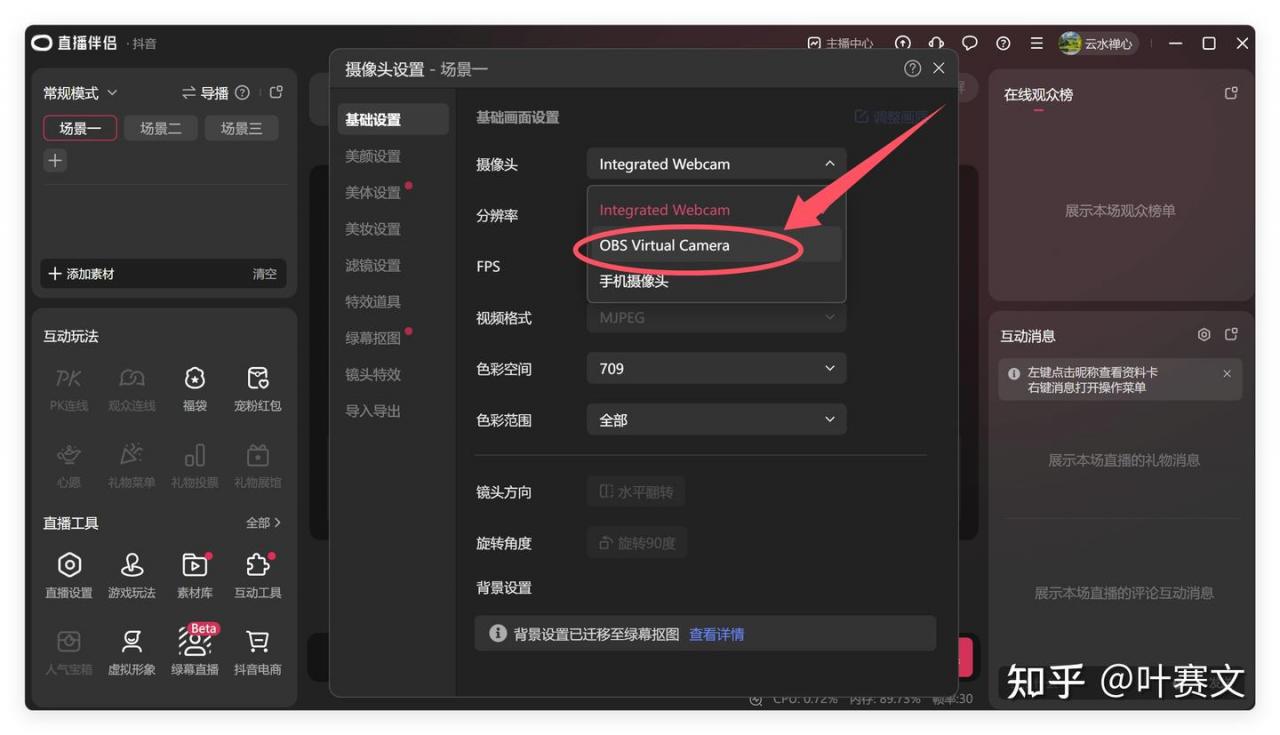Choose OBS Virtual Camera from camera list
1280x735 pixels.
pyautogui.click(x=716, y=245)
